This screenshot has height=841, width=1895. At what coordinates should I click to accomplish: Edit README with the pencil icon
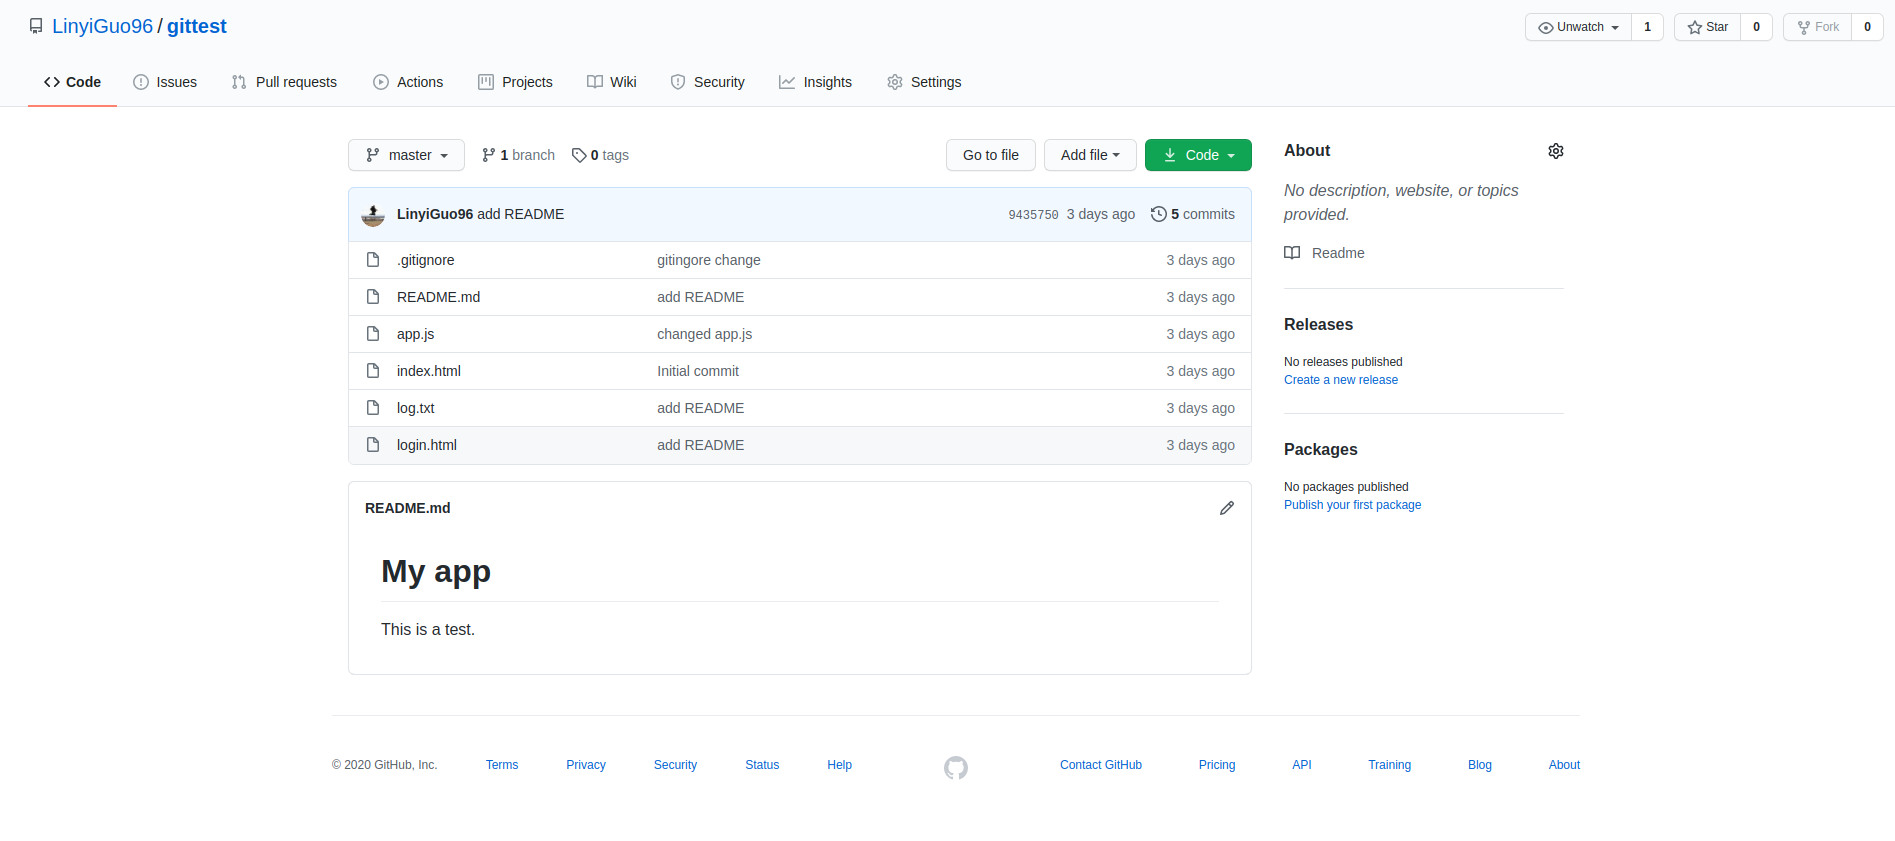tap(1227, 508)
